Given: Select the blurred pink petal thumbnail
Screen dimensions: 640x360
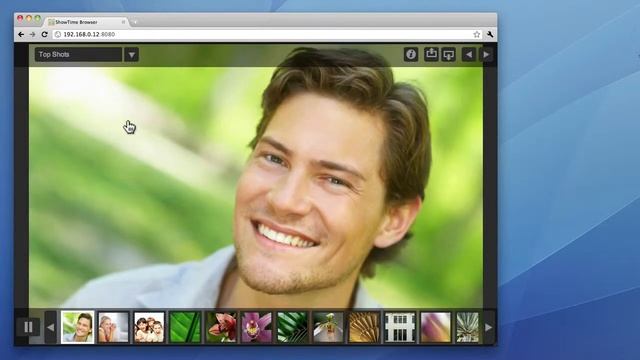Looking at the screenshot, I should coord(436,327).
